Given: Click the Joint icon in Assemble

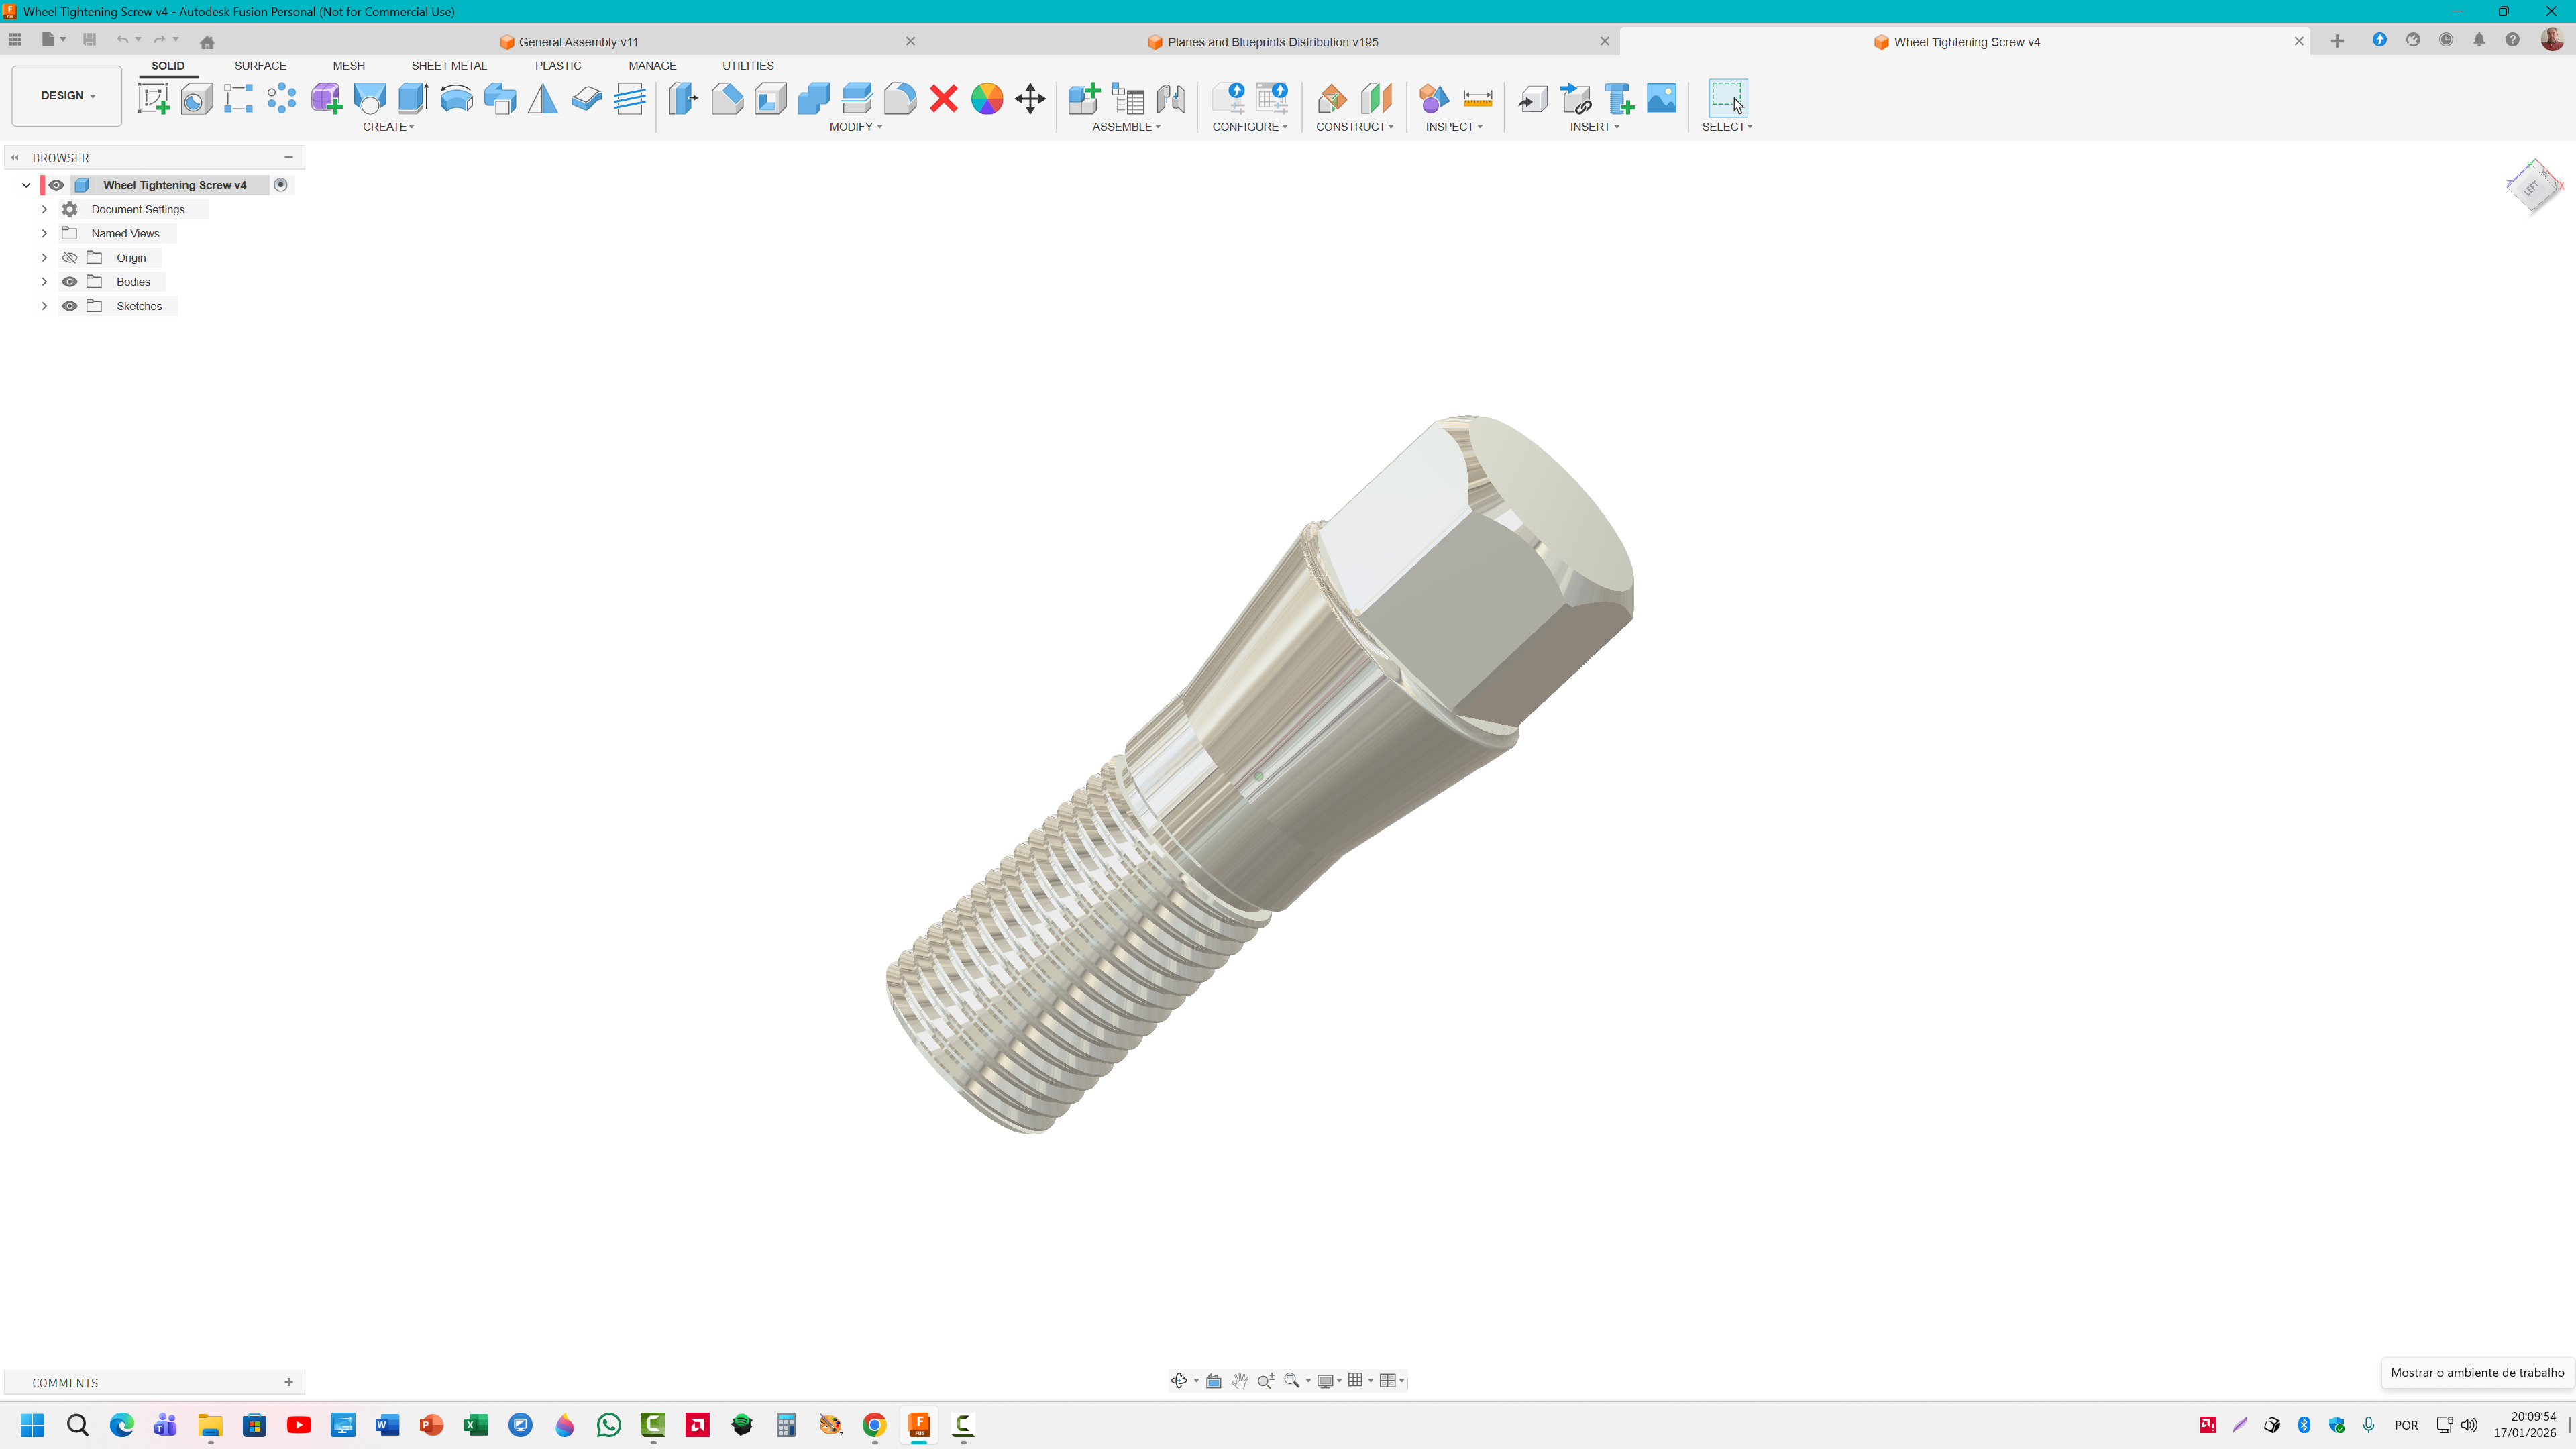Looking at the screenshot, I should [1171, 98].
